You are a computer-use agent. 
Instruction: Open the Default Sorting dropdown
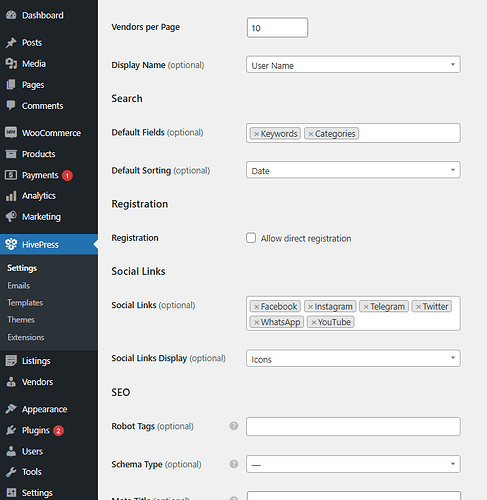pos(353,170)
